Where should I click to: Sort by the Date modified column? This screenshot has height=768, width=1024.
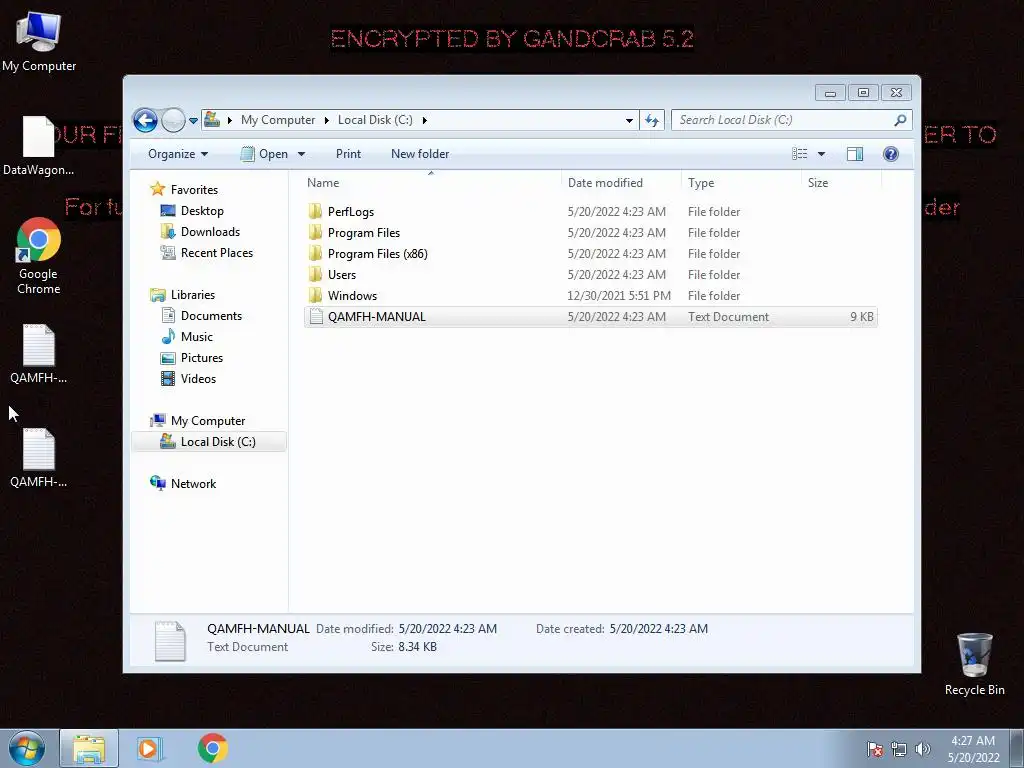point(621,183)
